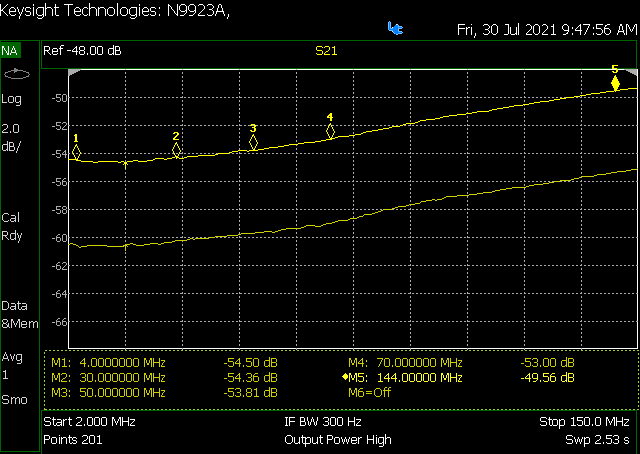Click the Ref -48.00 dB value

(x=82, y=51)
